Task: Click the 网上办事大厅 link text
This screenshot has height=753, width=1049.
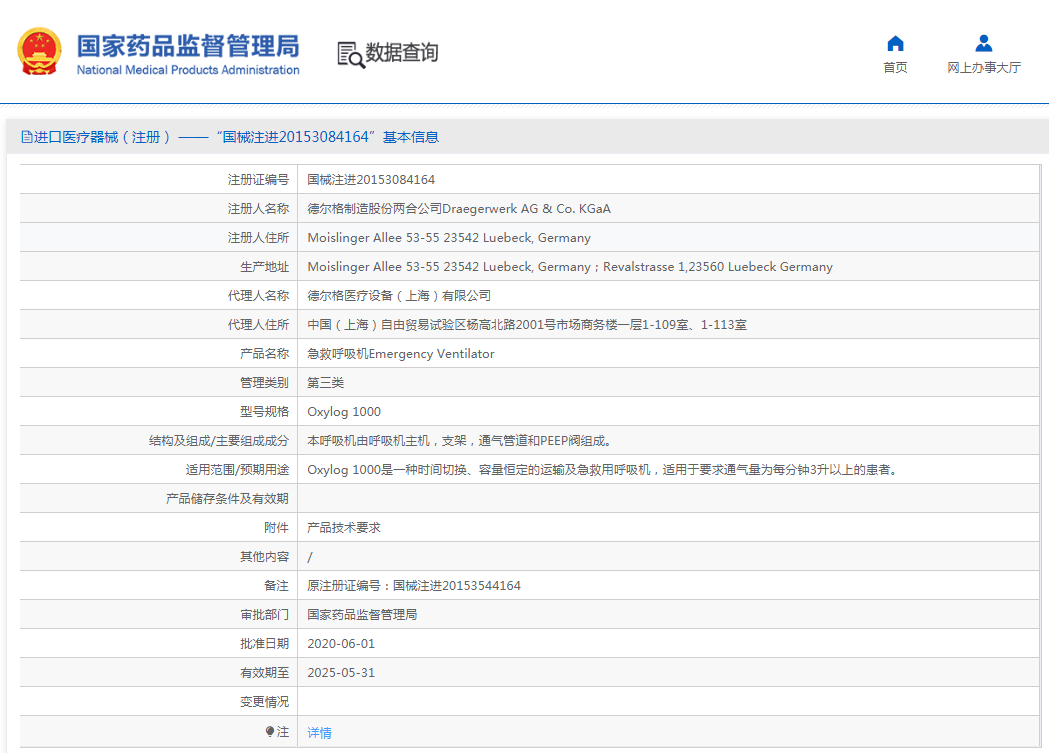Action: [983, 68]
